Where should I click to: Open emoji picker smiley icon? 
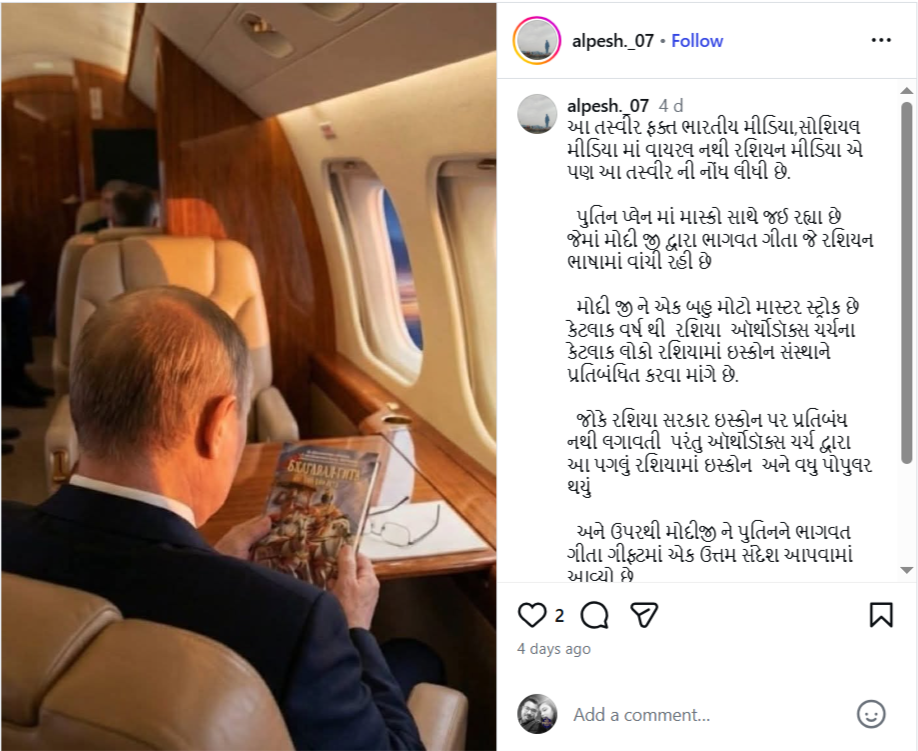click(x=871, y=714)
